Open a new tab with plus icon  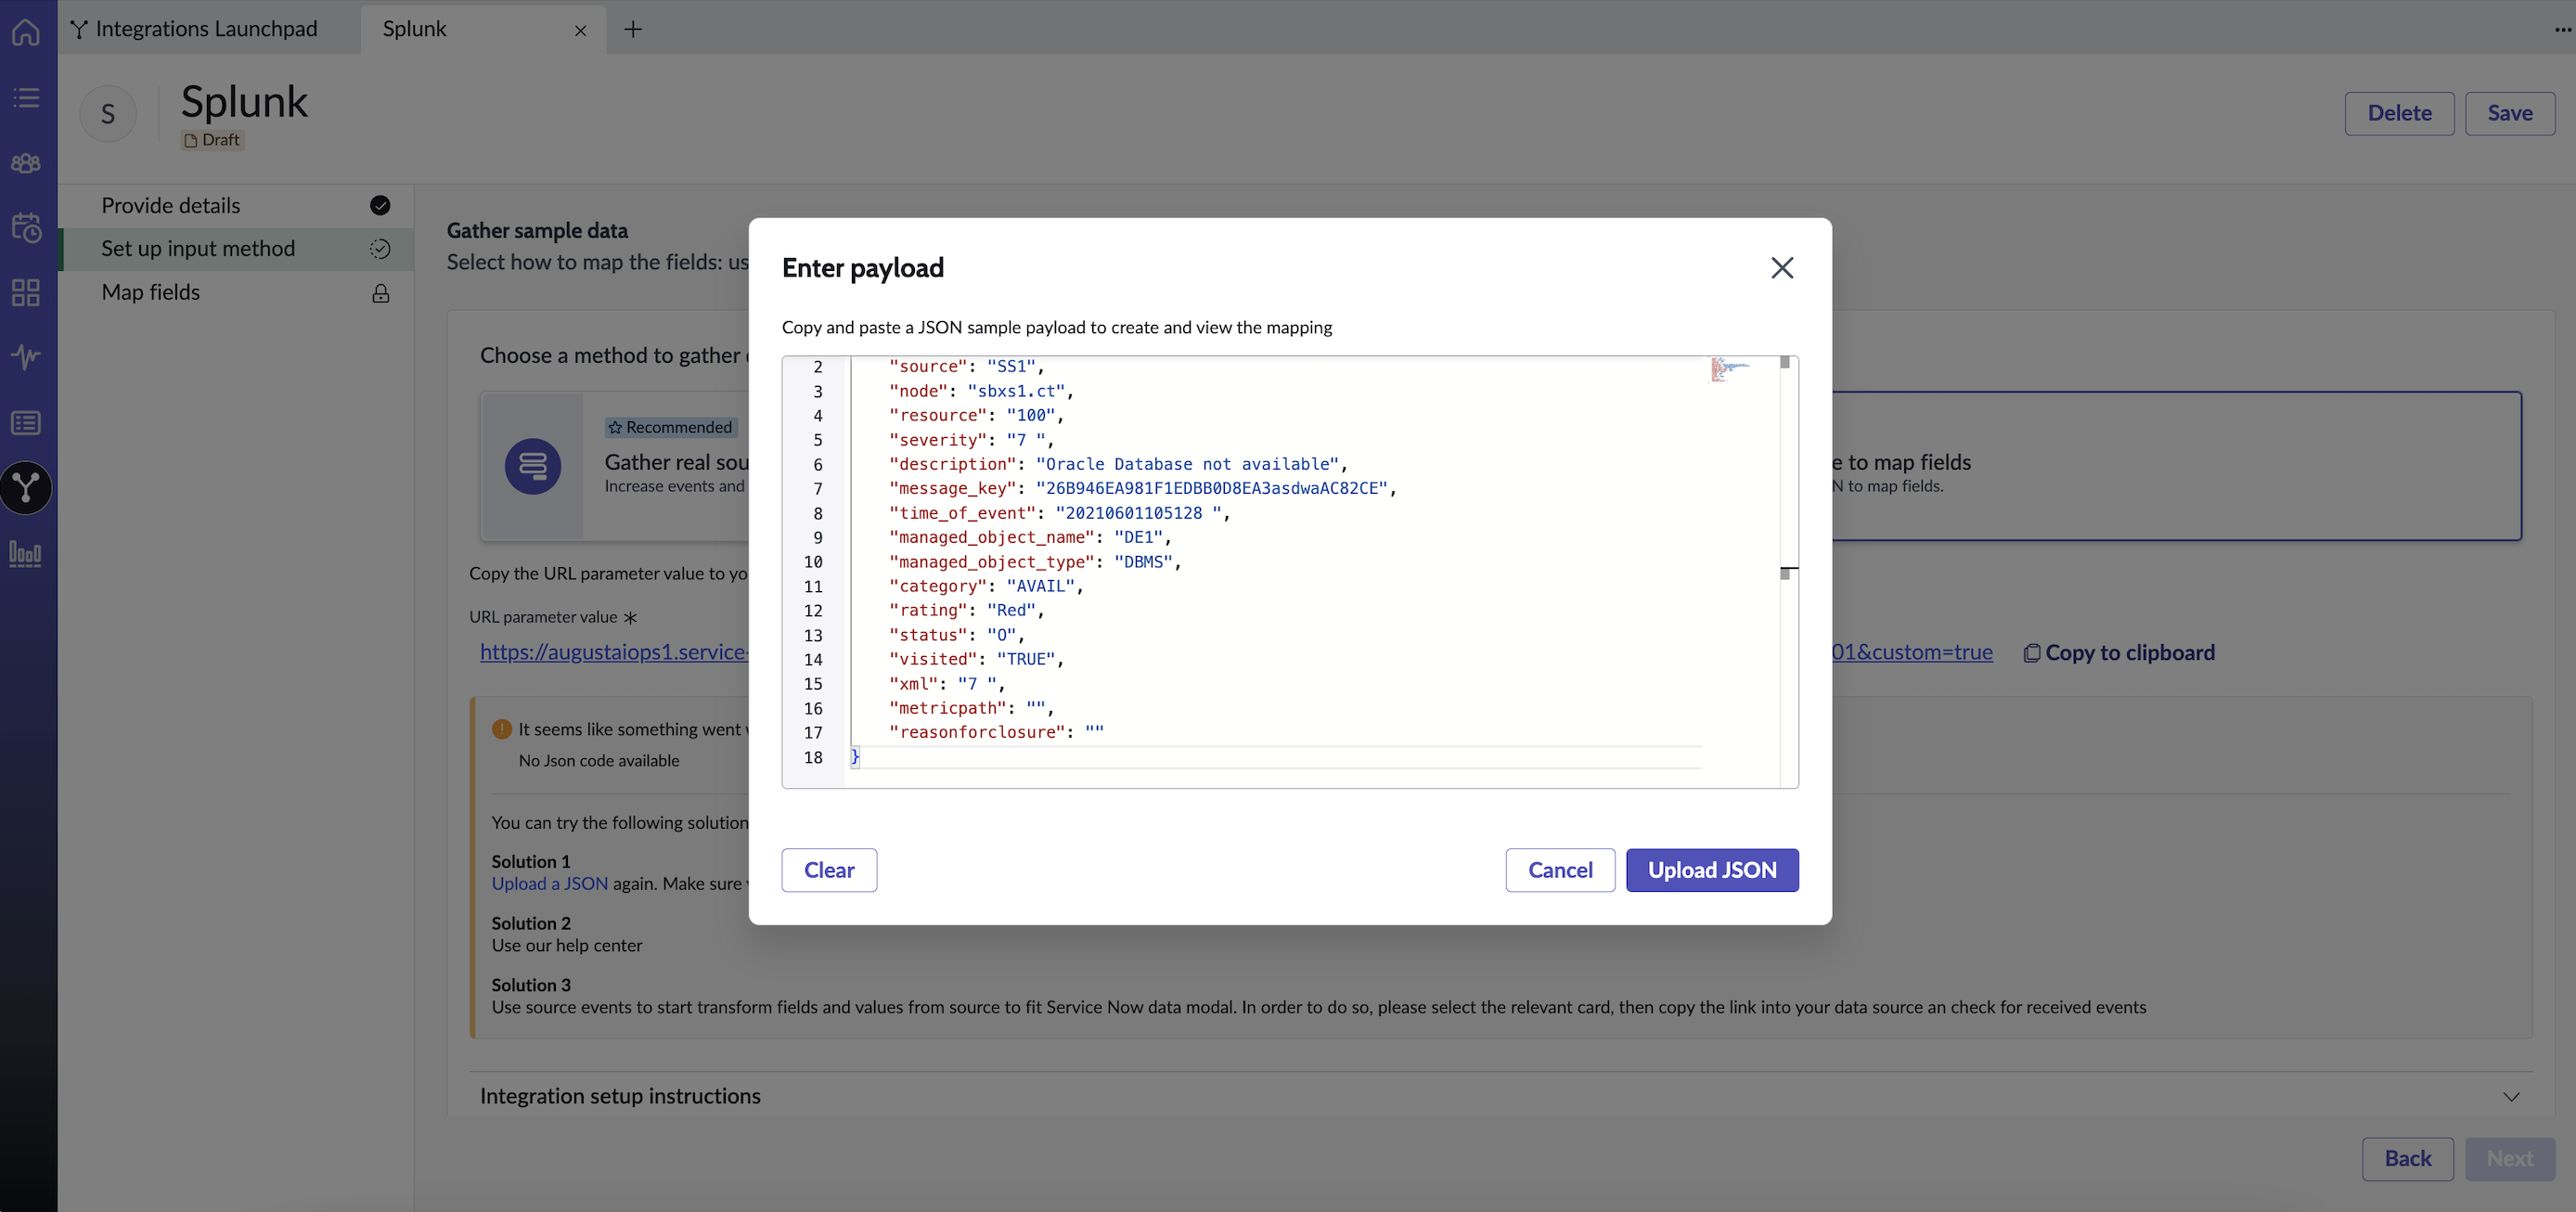click(633, 29)
